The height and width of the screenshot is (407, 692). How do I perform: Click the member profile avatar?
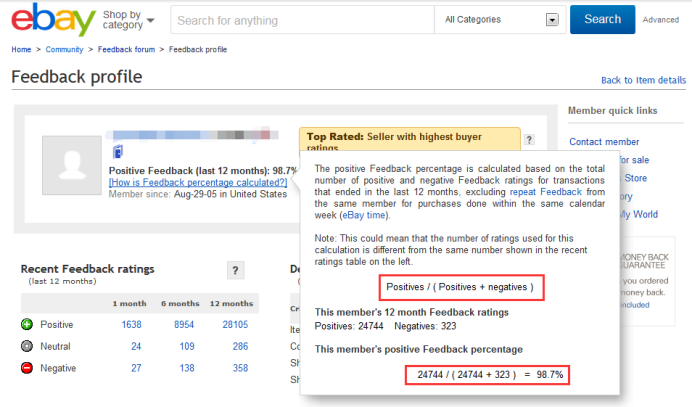70,165
